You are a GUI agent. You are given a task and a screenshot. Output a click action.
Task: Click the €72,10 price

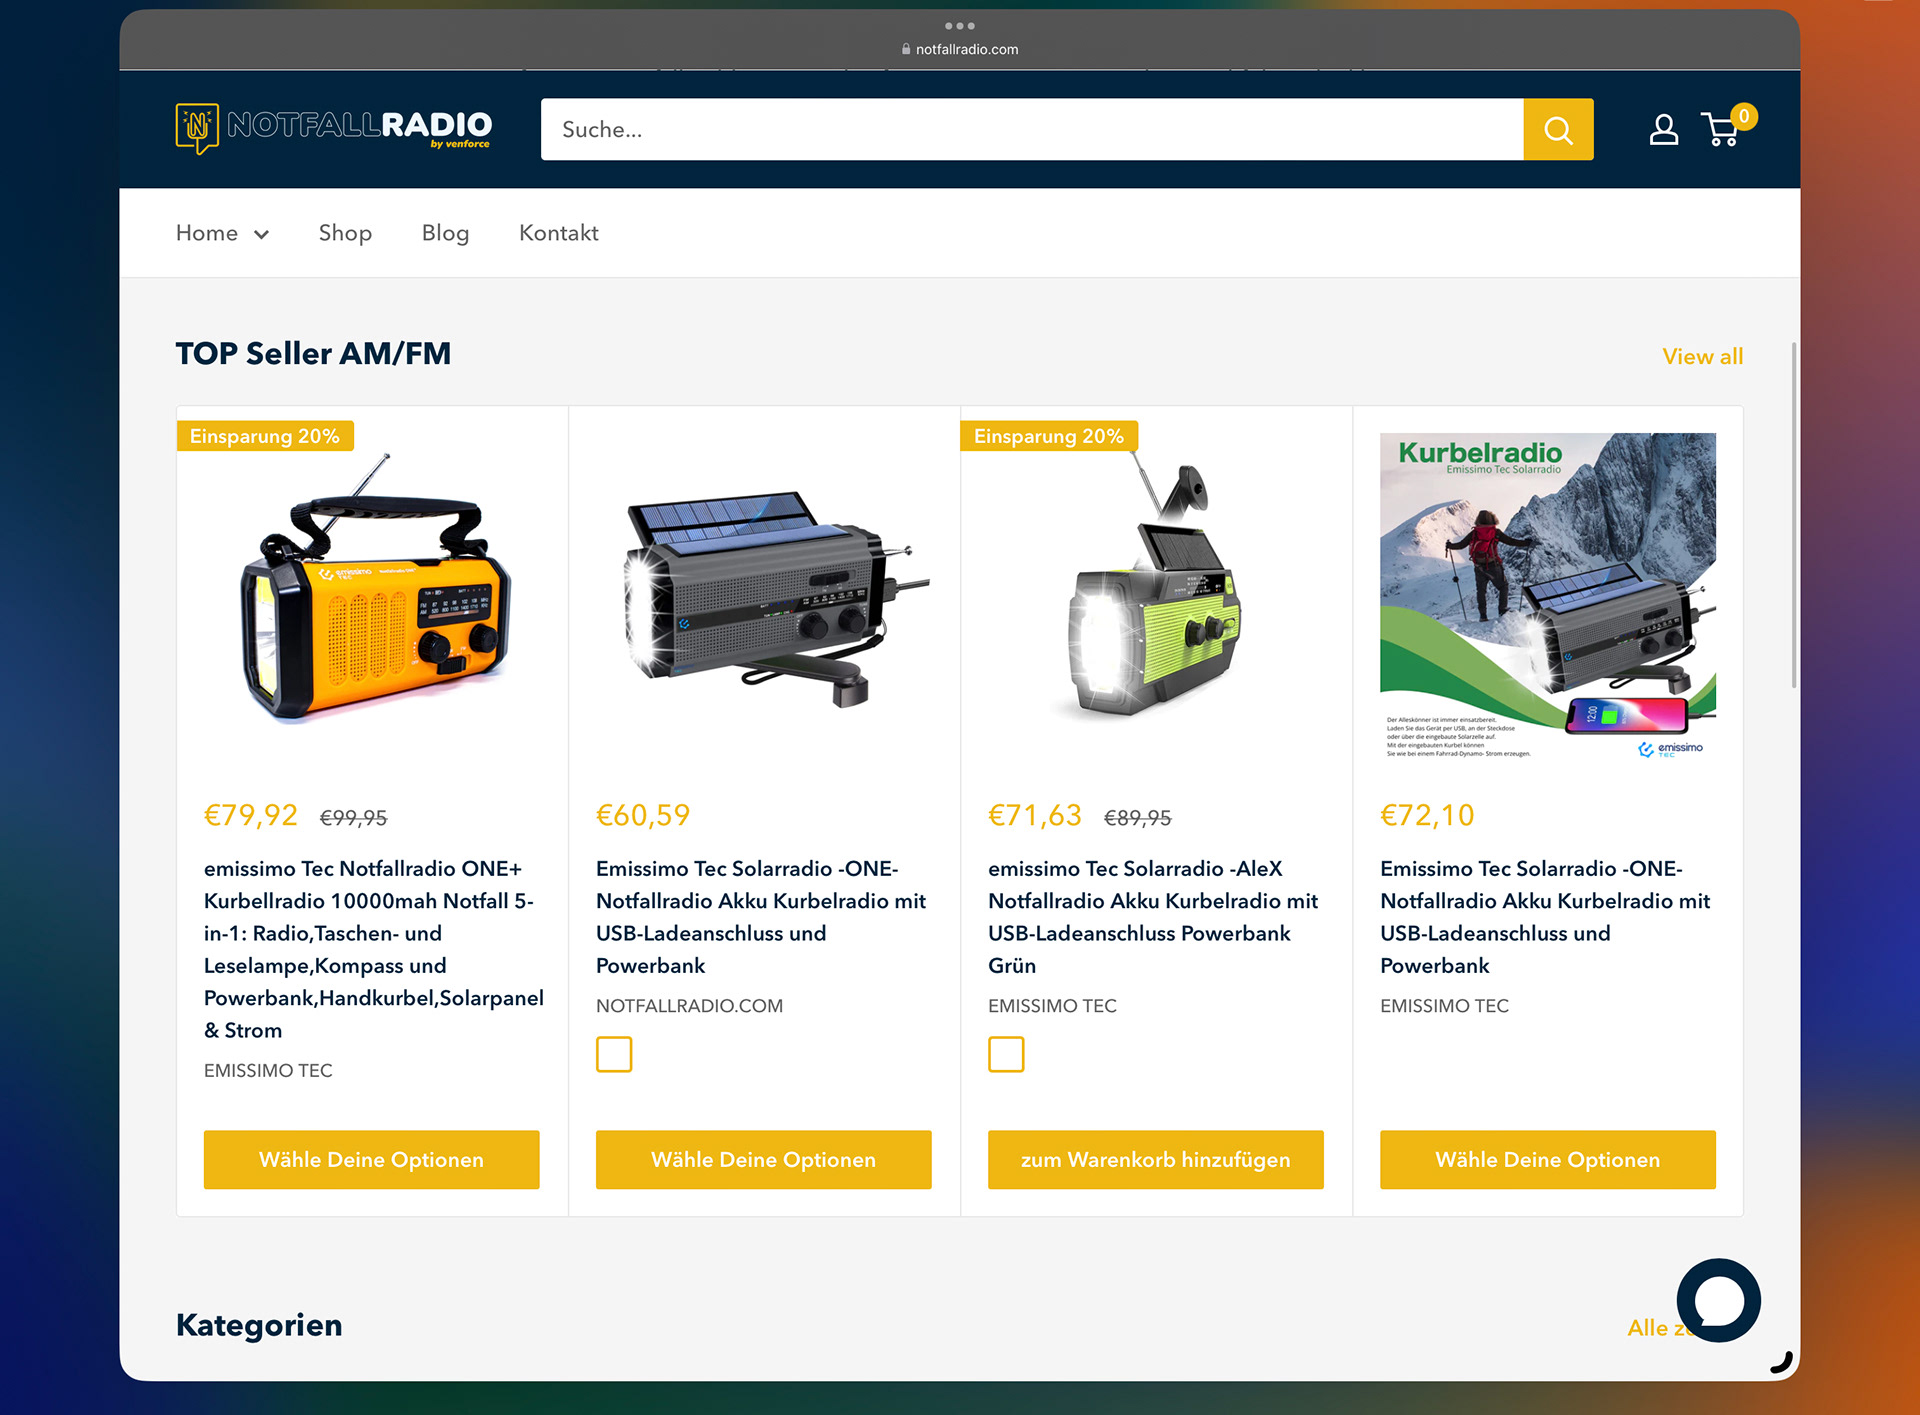point(1427,815)
